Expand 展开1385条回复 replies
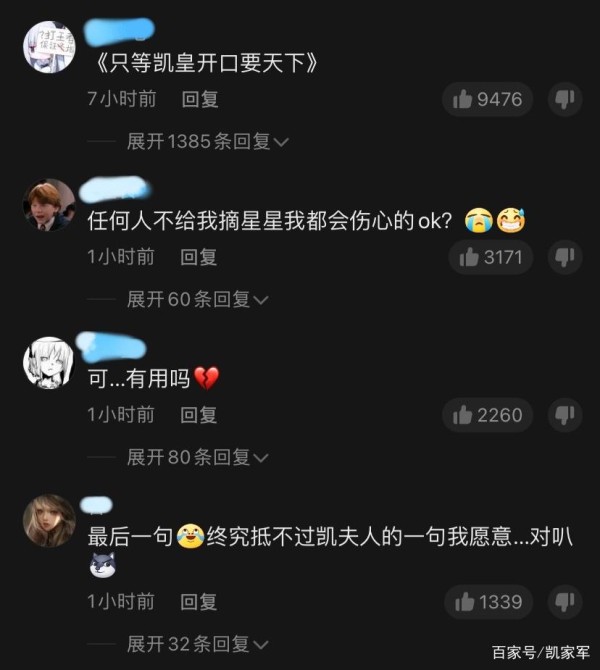Screen dimensions: 600x670 click(x=208, y=141)
